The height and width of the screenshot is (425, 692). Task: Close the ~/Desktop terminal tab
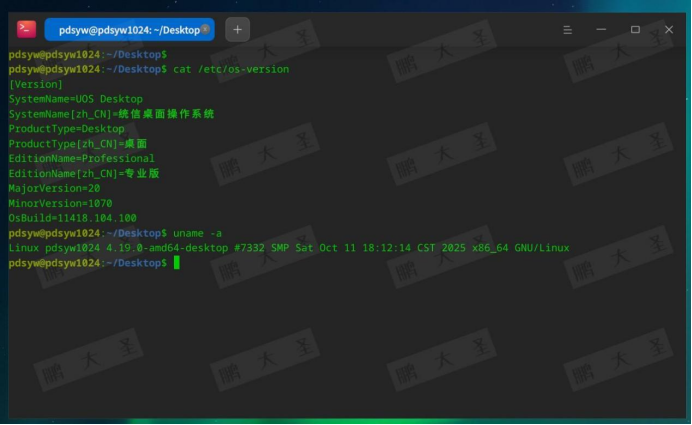(205, 29)
